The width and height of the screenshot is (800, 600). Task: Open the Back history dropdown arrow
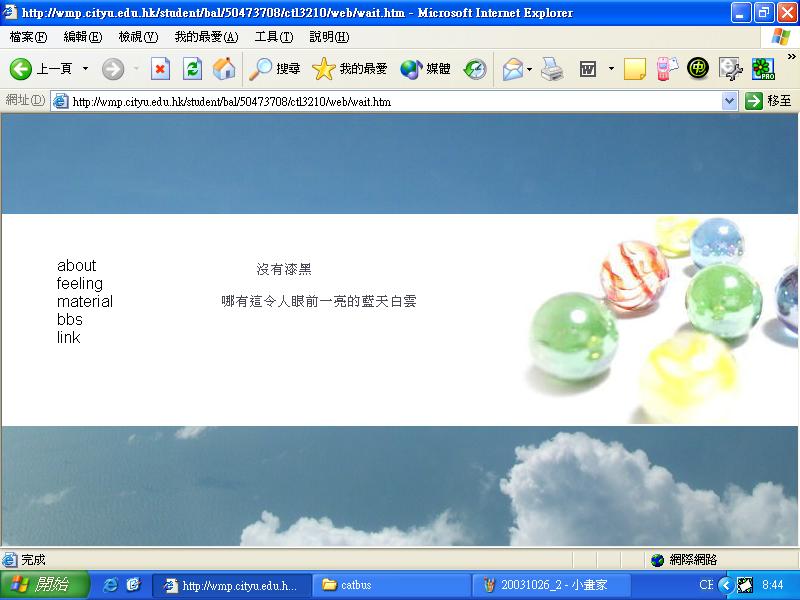[85, 68]
